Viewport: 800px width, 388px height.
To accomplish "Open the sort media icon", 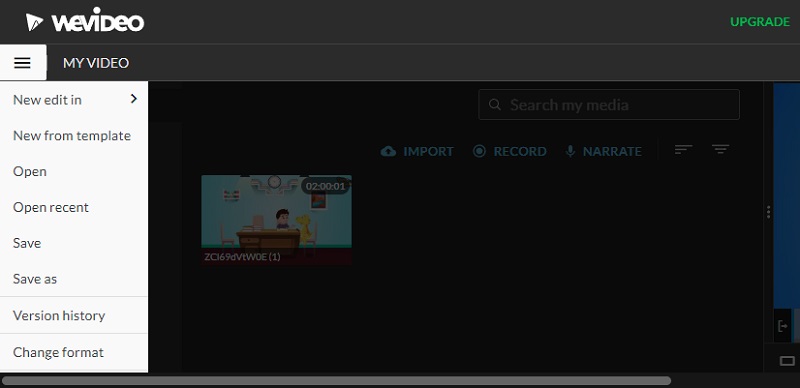I will [683, 150].
